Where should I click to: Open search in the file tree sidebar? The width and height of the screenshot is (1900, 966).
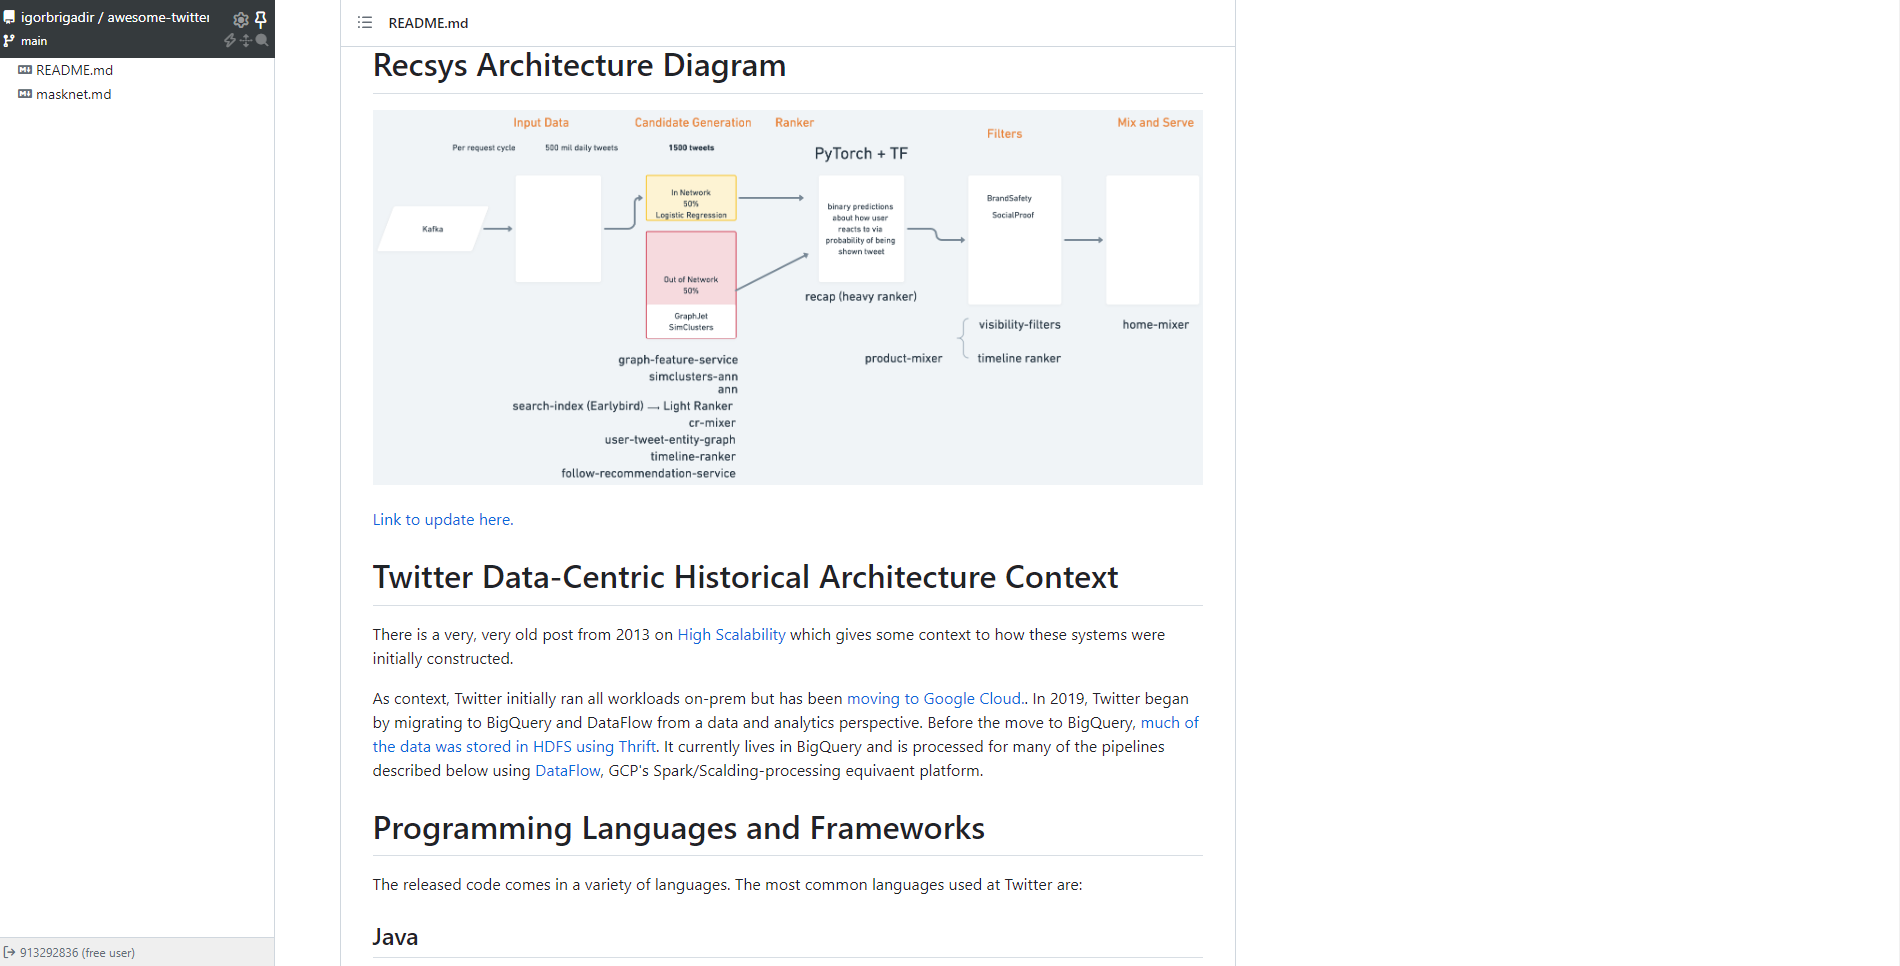point(262,41)
